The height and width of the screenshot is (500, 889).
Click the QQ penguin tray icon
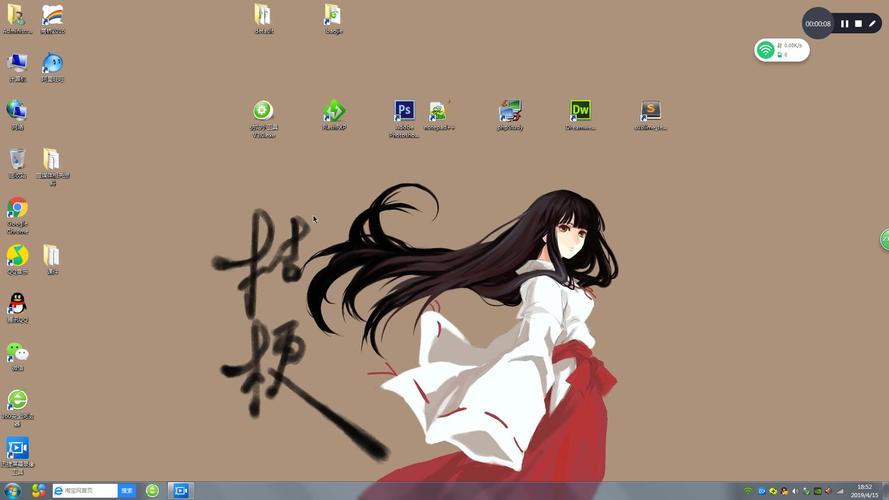coord(784,491)
